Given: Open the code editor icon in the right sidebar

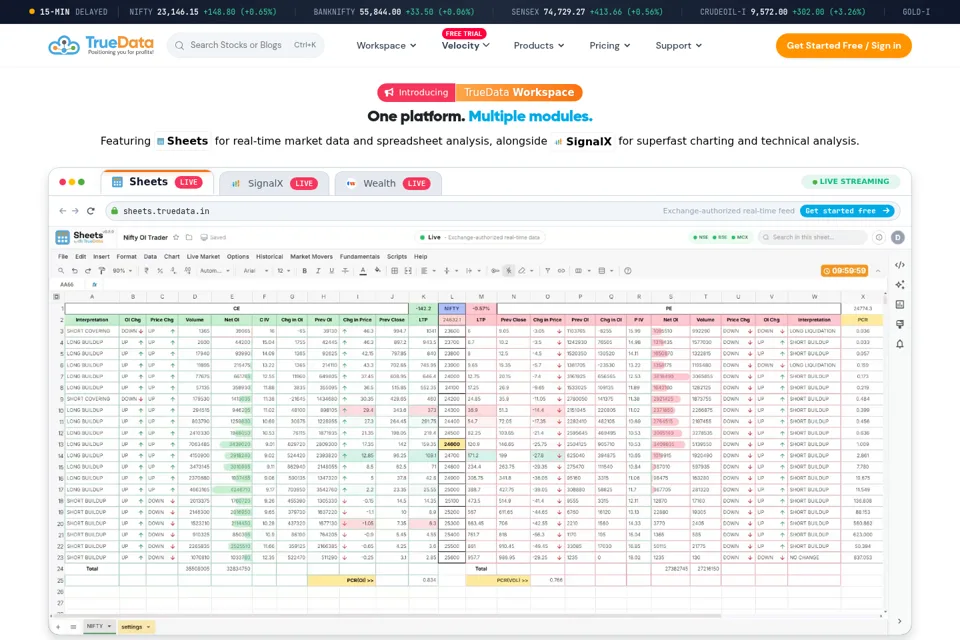Looking at the screenshot, I should tap(899, 265).
